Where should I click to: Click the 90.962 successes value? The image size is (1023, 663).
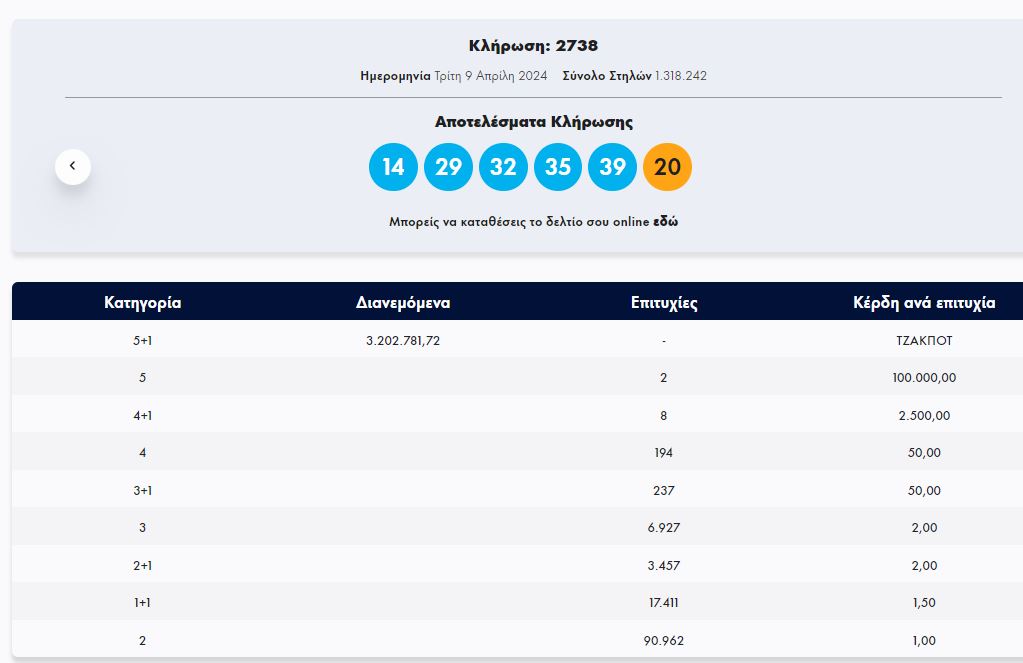664,640
